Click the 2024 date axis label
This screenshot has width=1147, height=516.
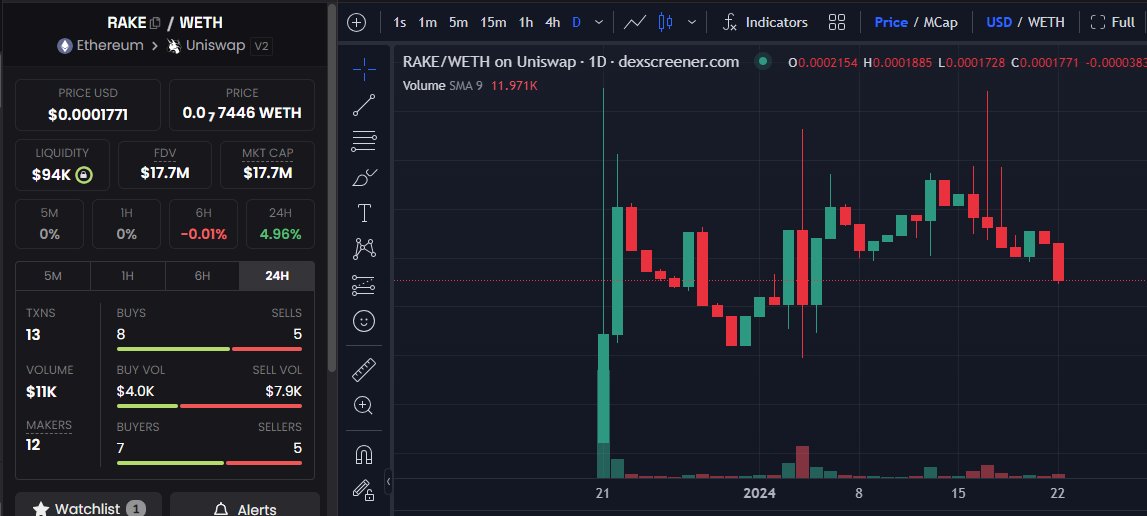[x=759, y=493]
